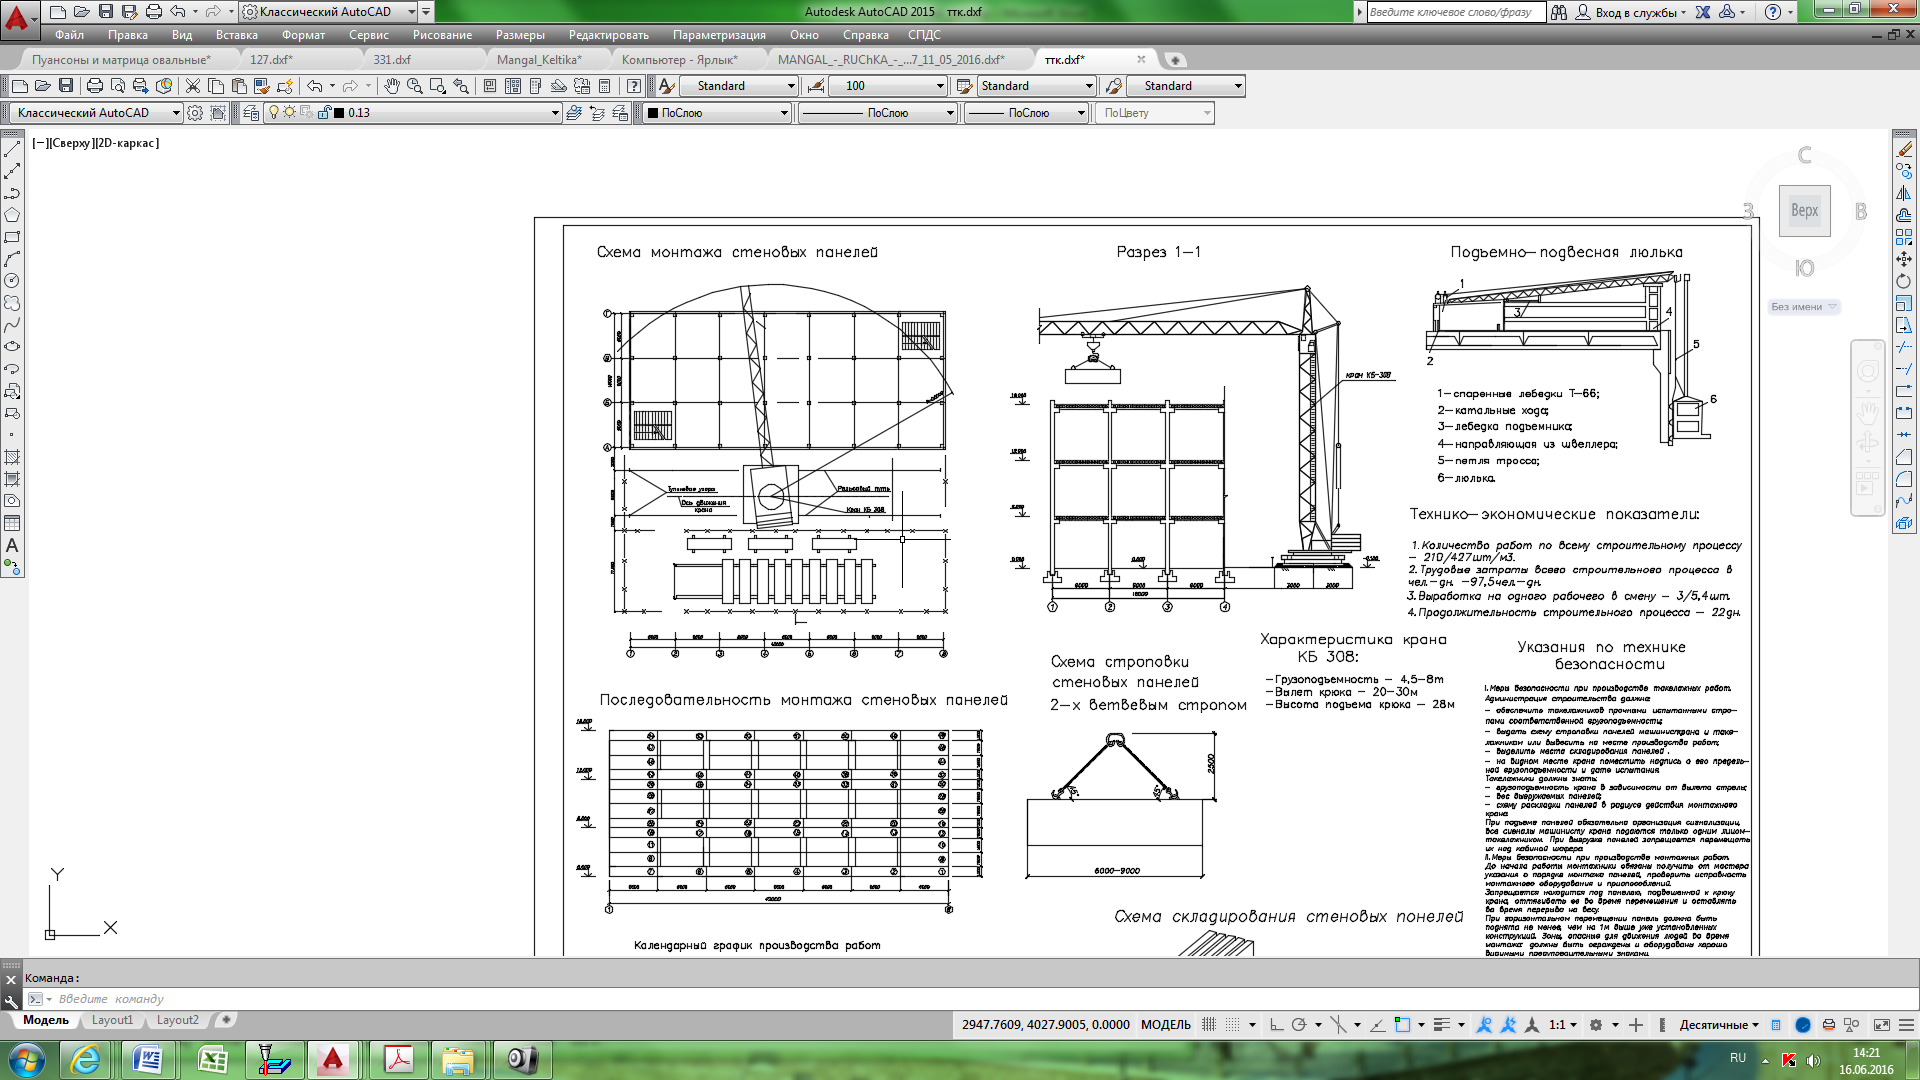Open workspace settings gear icon

tap(195, 113)
